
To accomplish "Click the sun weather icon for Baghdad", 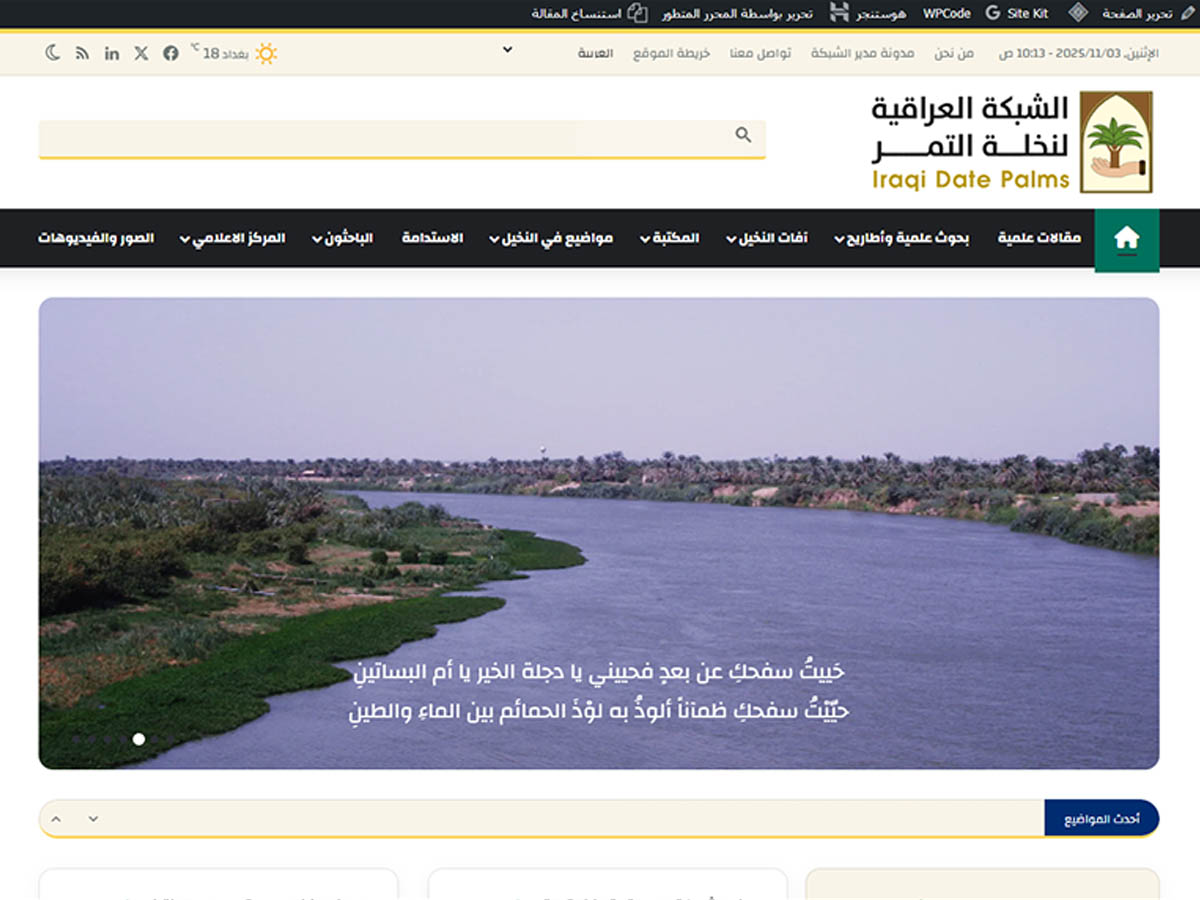I will (x=266, y=53).
